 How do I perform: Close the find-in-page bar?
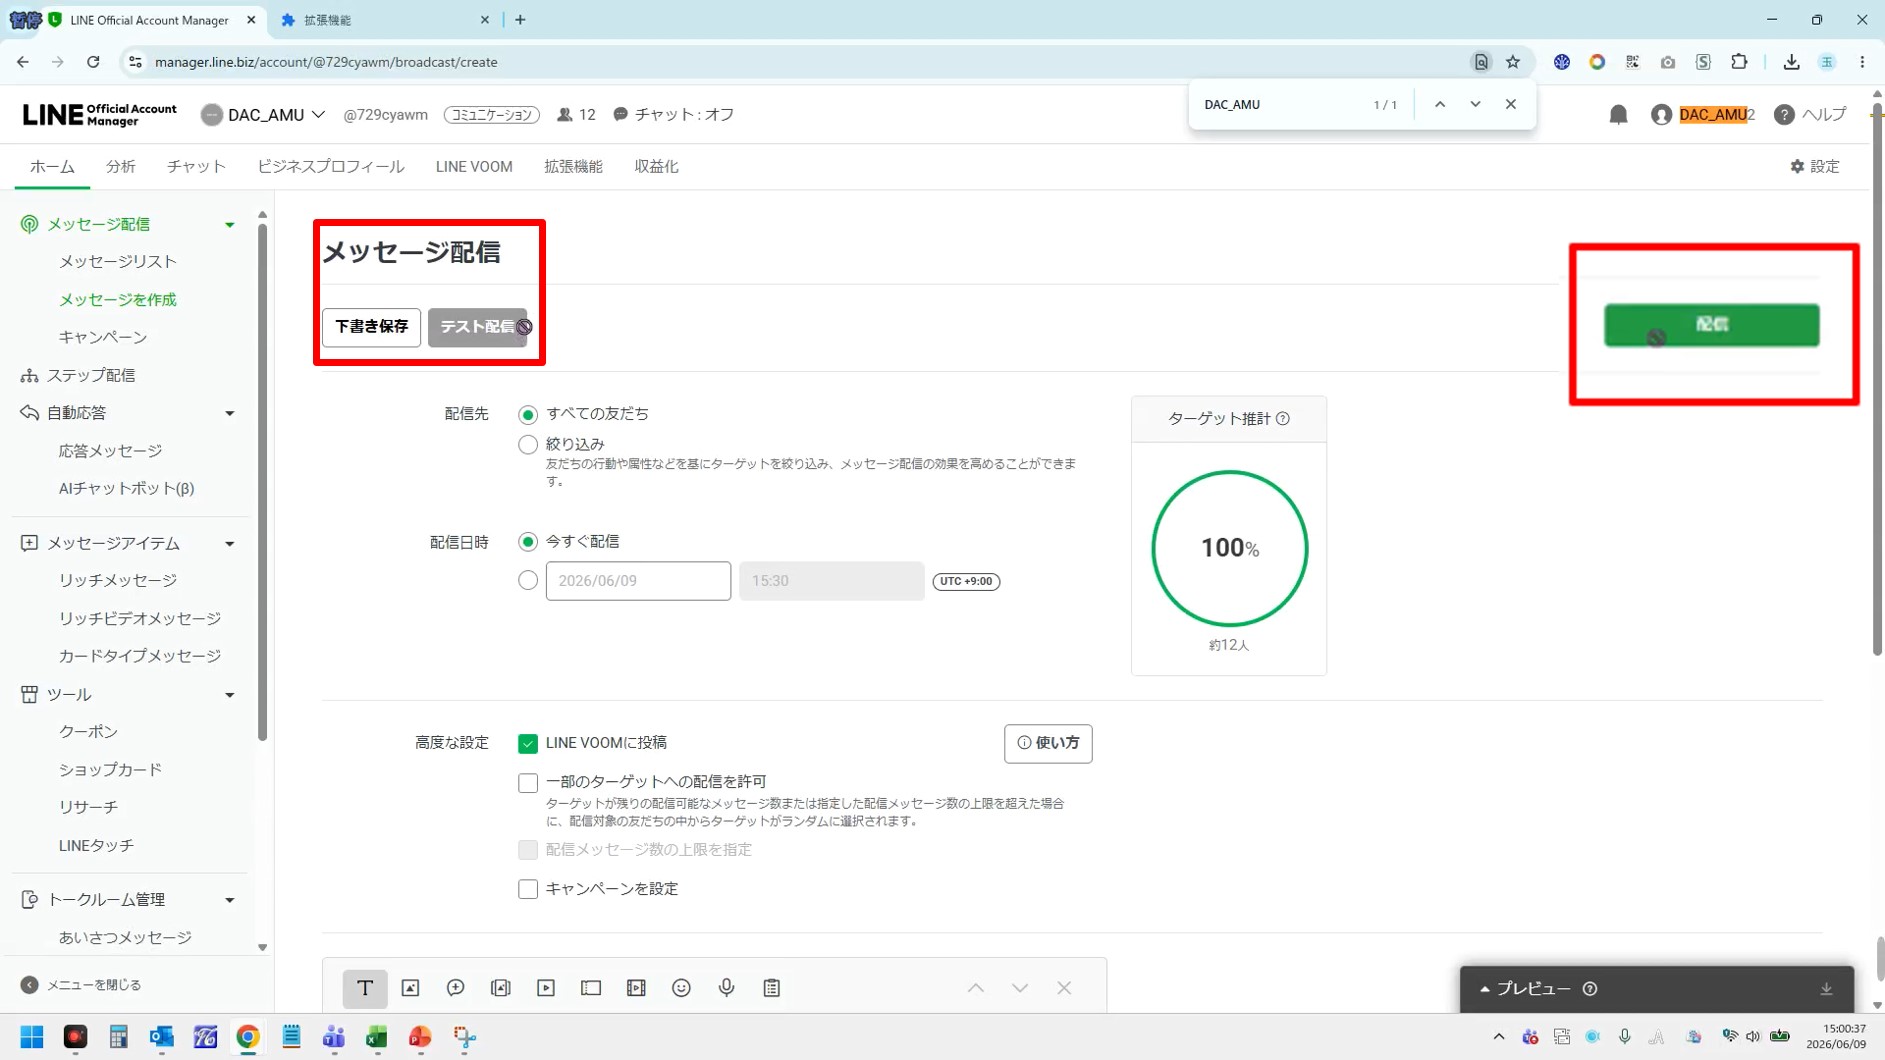point(1511,104)
